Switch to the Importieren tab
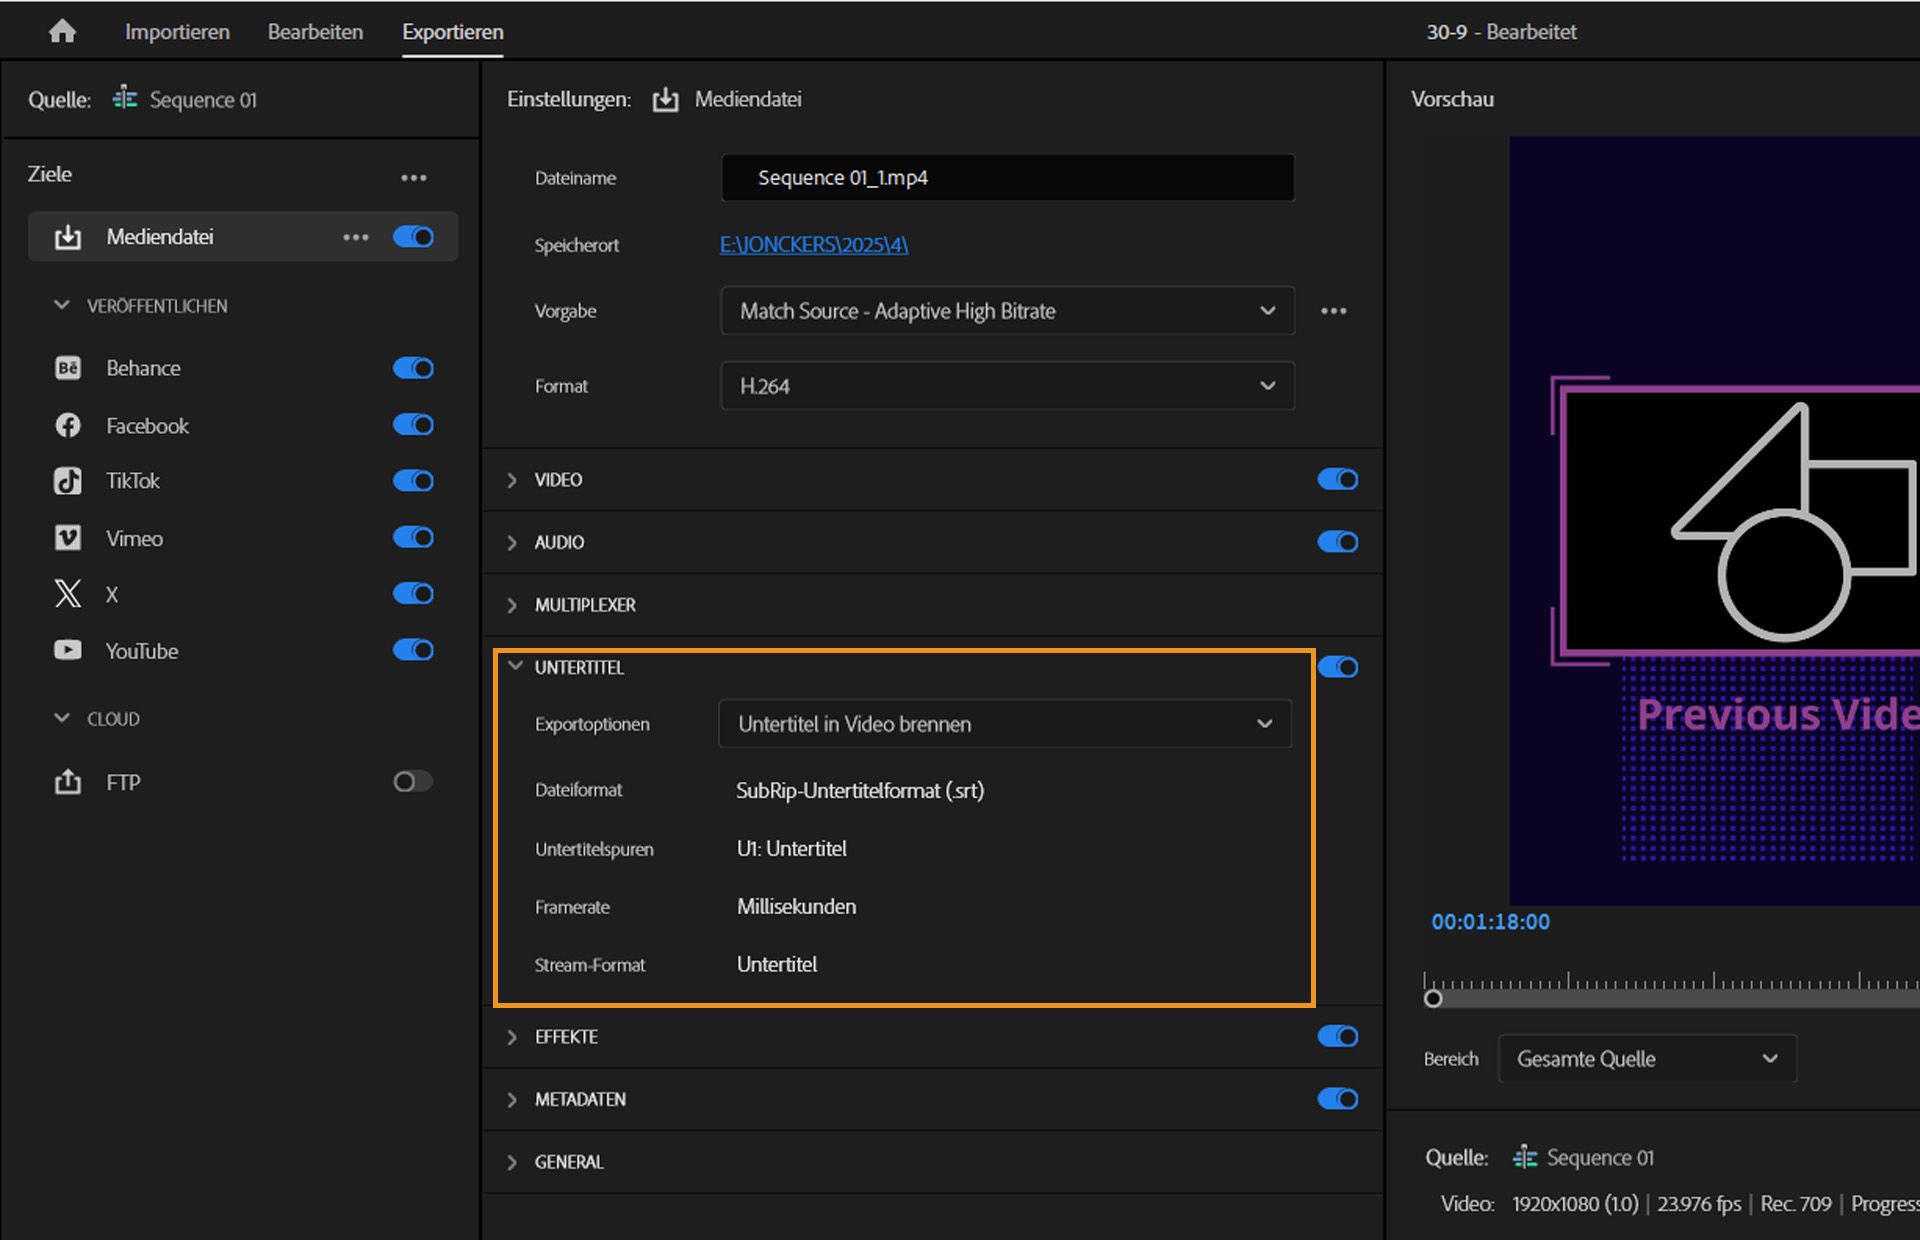This screenshot has width=1920, height=1240. coord(176,31)
